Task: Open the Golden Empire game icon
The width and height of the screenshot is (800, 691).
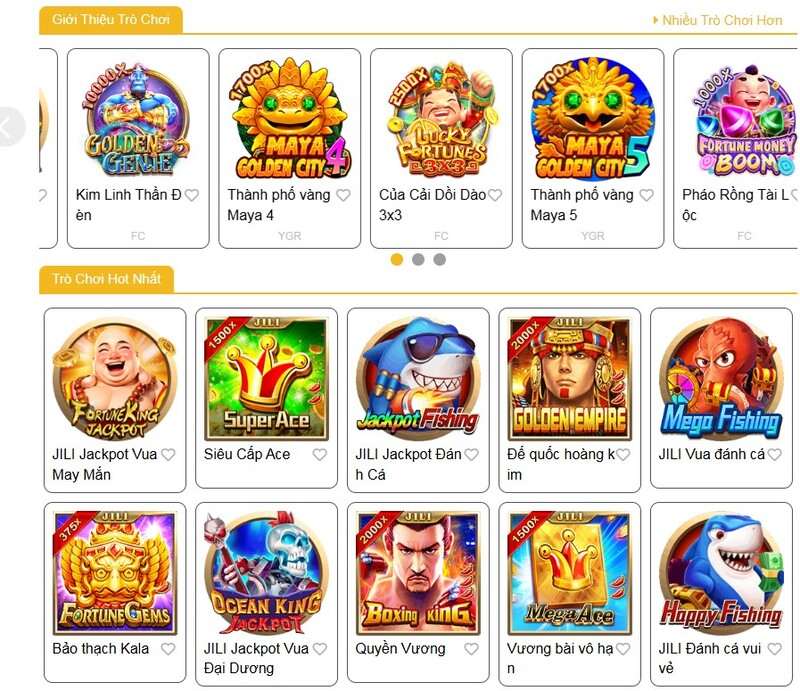Action: coord(569,379)
